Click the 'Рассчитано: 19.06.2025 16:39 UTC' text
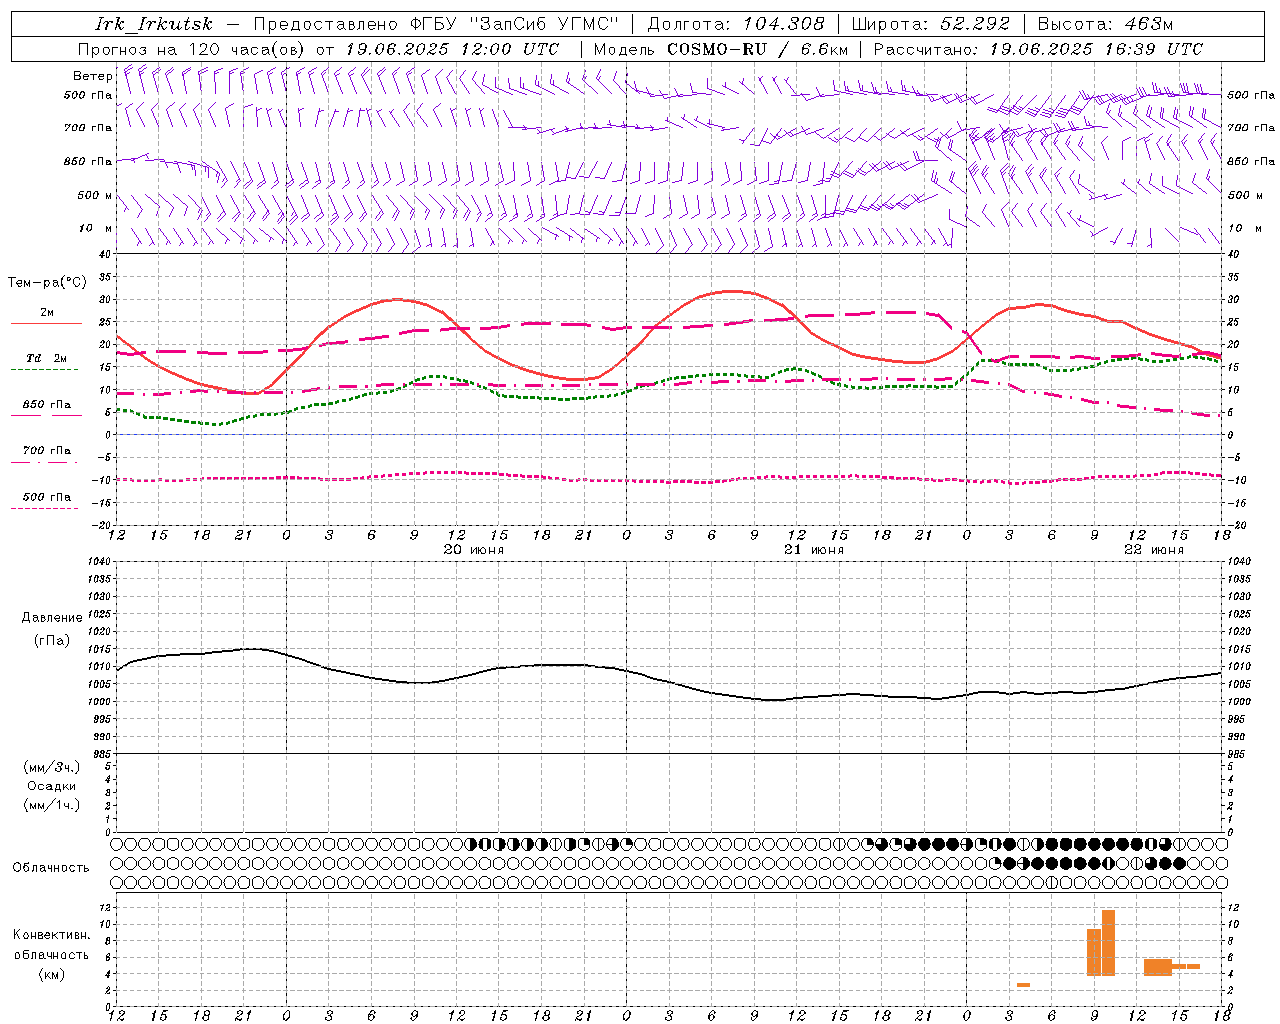This screenshot has width=1280, height=1024. click(x=1038, y=49)
